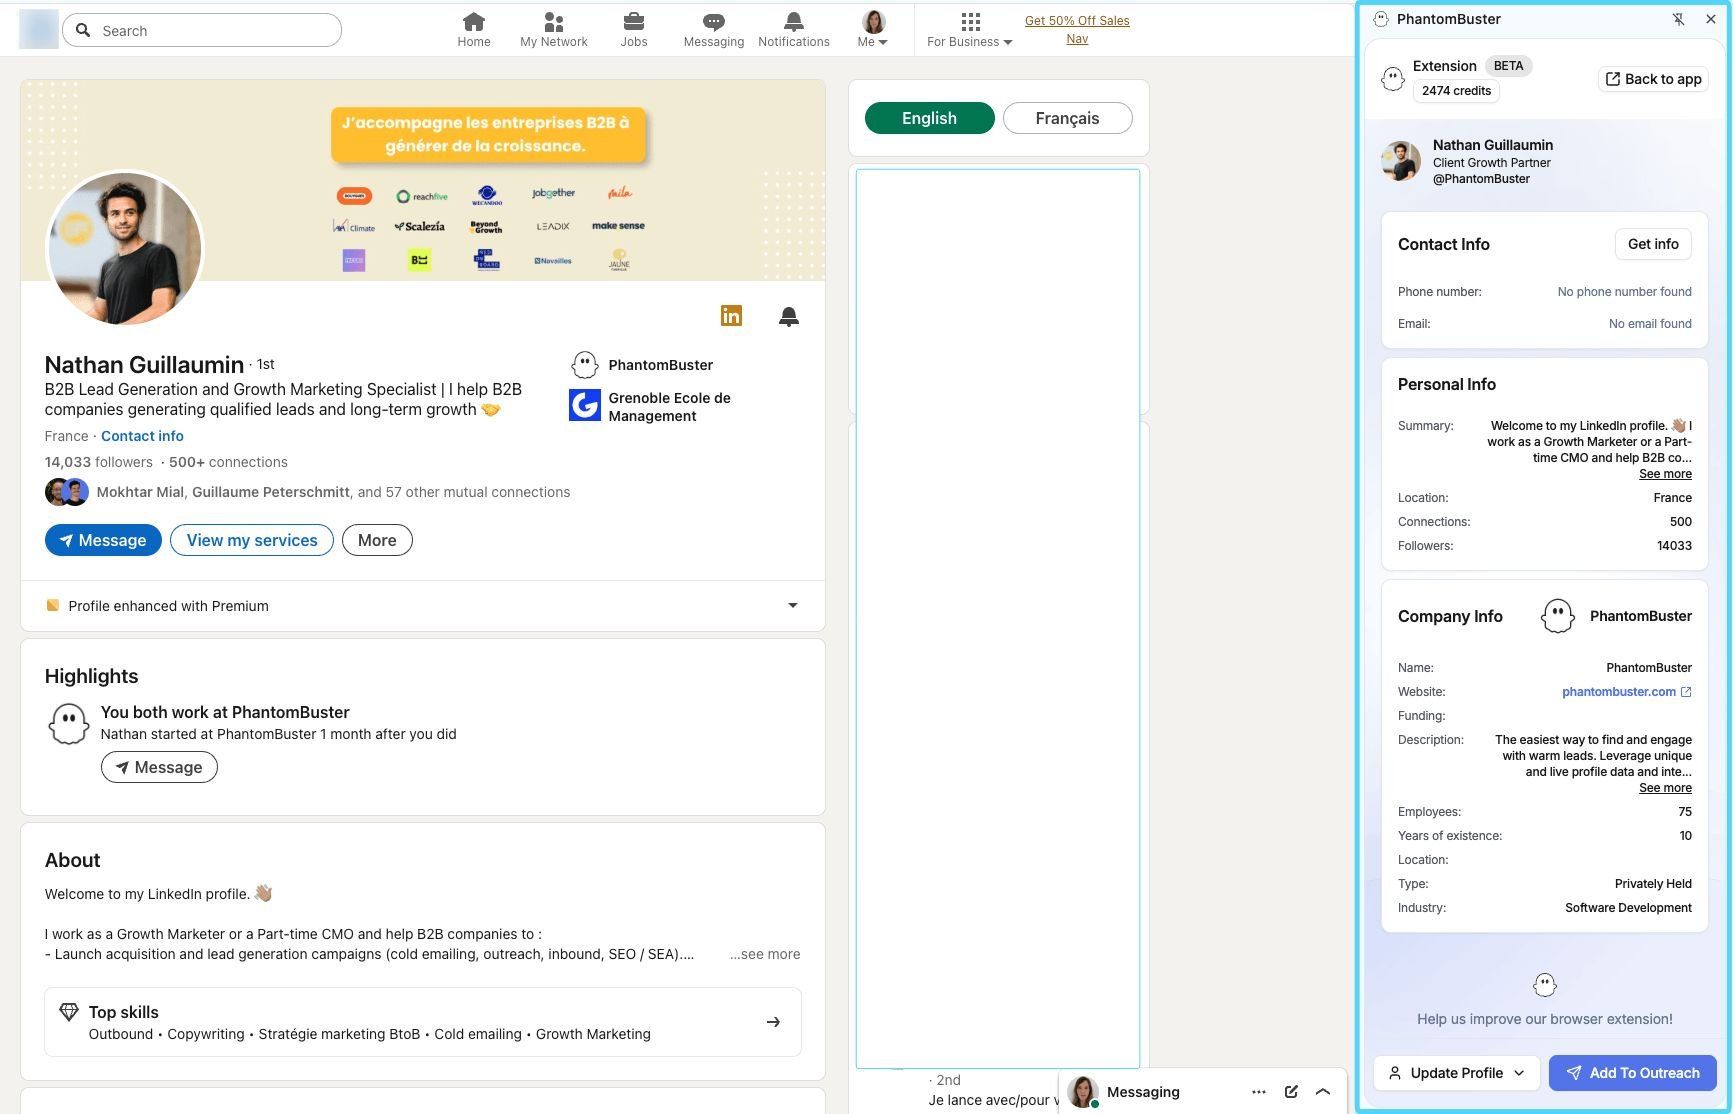Click the Get info button
1733x1114 pixels.
pos(1652,244)
